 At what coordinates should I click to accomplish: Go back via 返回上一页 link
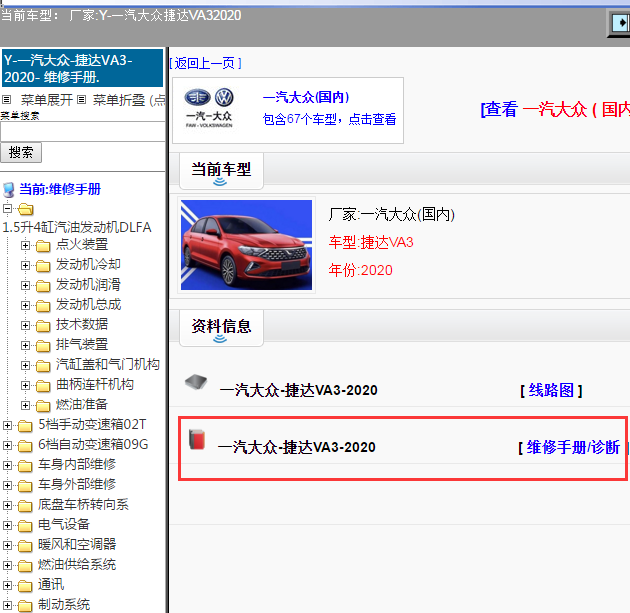coord(205,63)
